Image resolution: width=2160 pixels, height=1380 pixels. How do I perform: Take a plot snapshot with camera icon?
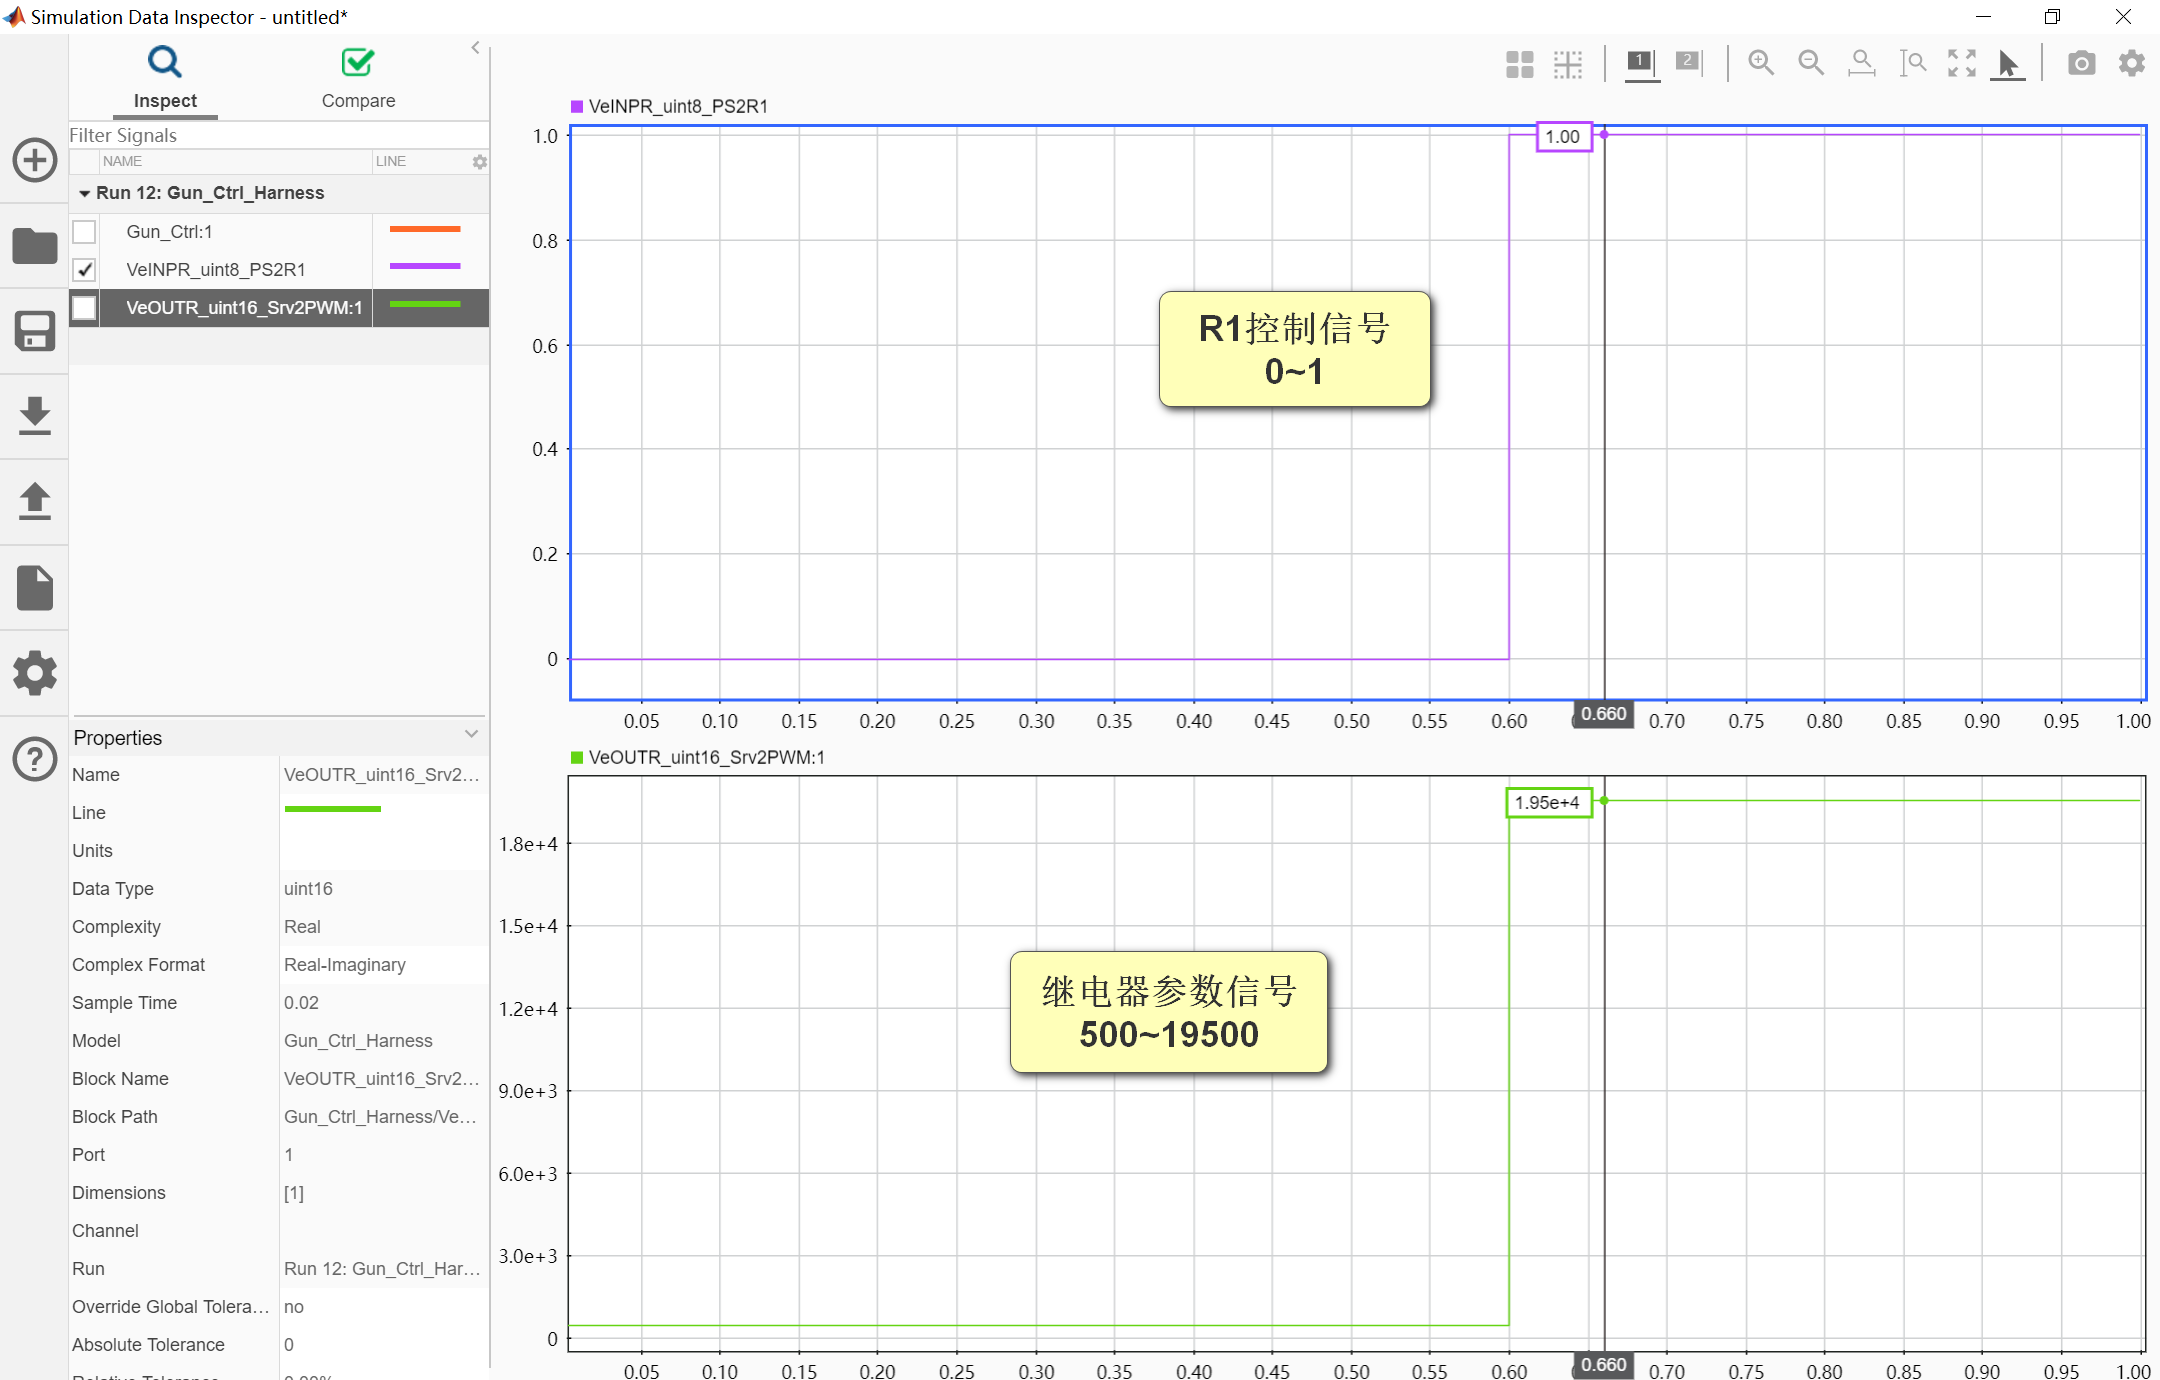[2081, 63]
